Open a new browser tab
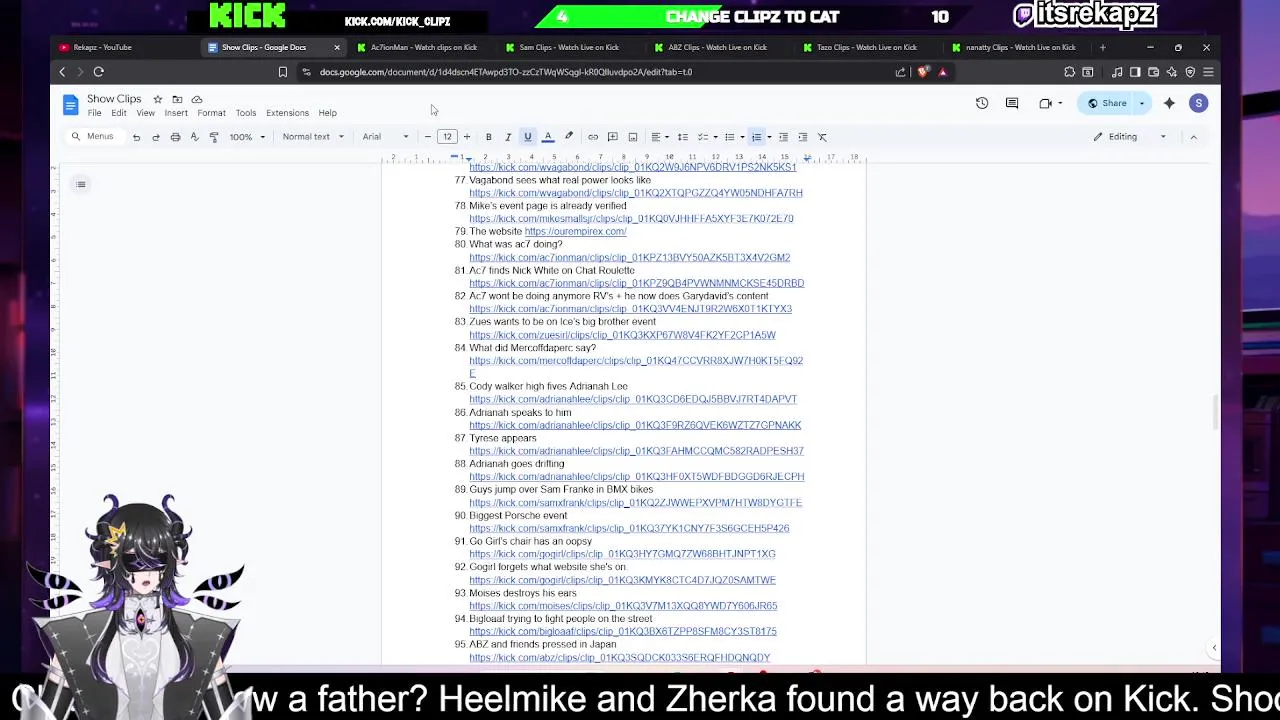Viewport: 1280px width, 720px height. (x=1102, y=47)
